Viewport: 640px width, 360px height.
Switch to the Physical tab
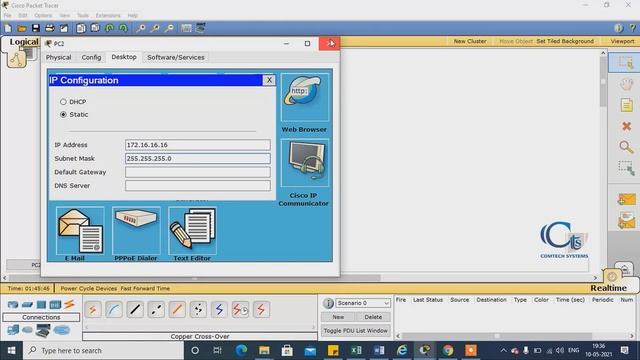coord(58,58)
